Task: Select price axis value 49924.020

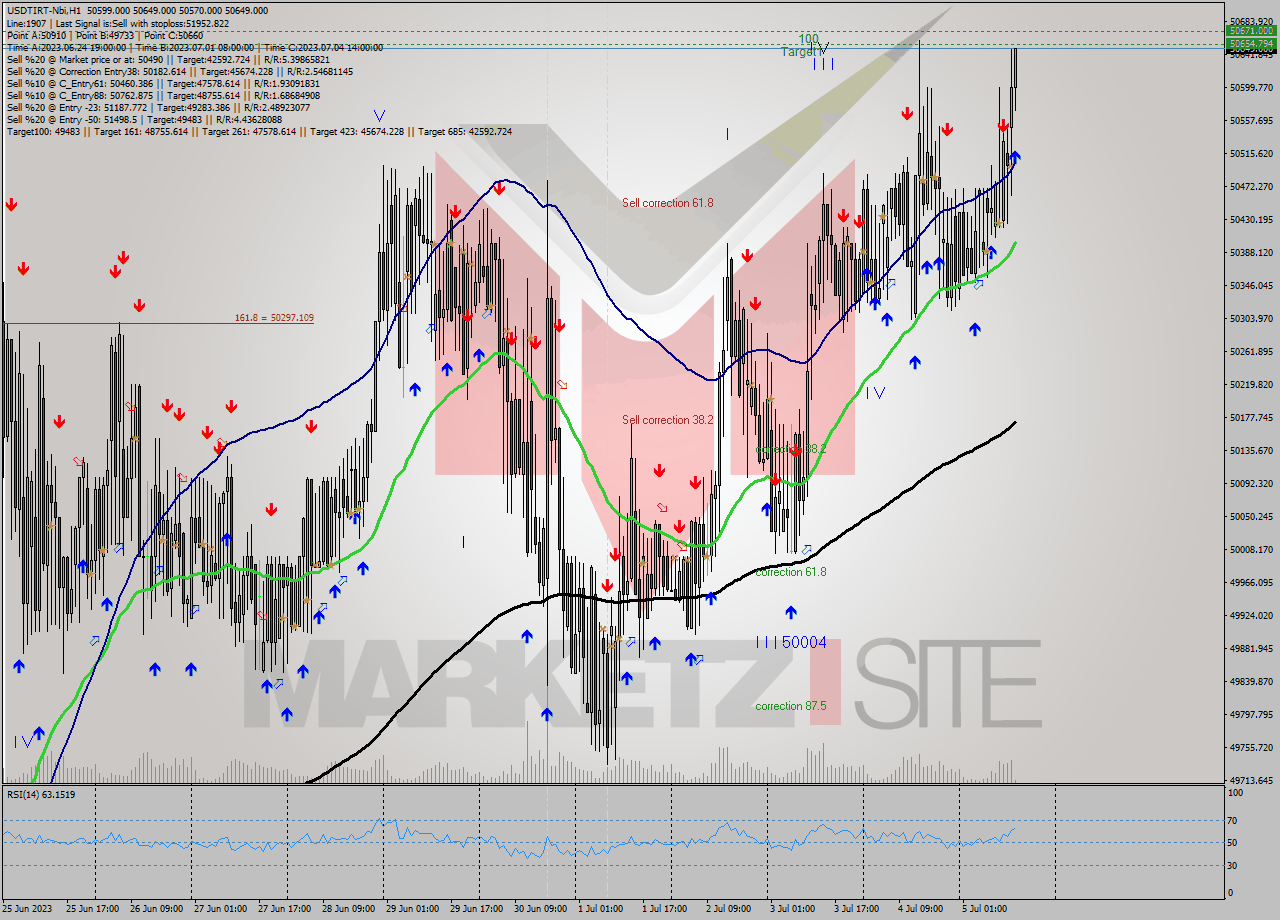Action: point(1251,616)
